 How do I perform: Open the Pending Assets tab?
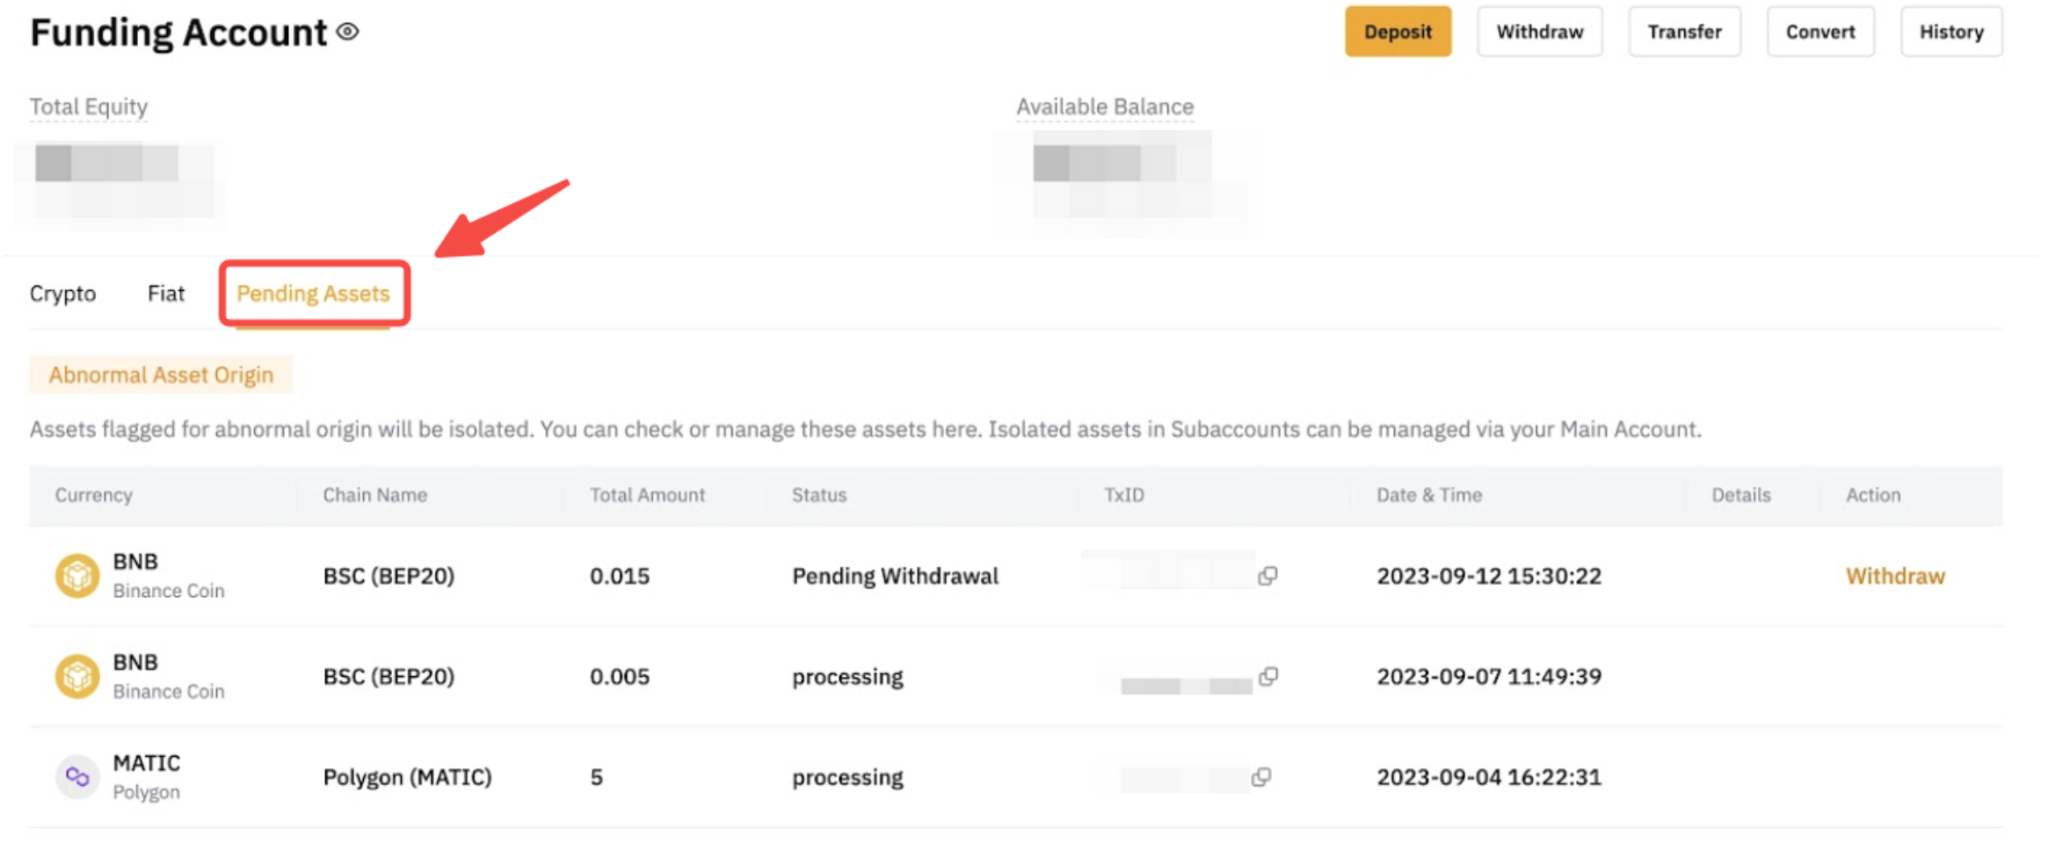pyautogui.click(x=313, y=294)
